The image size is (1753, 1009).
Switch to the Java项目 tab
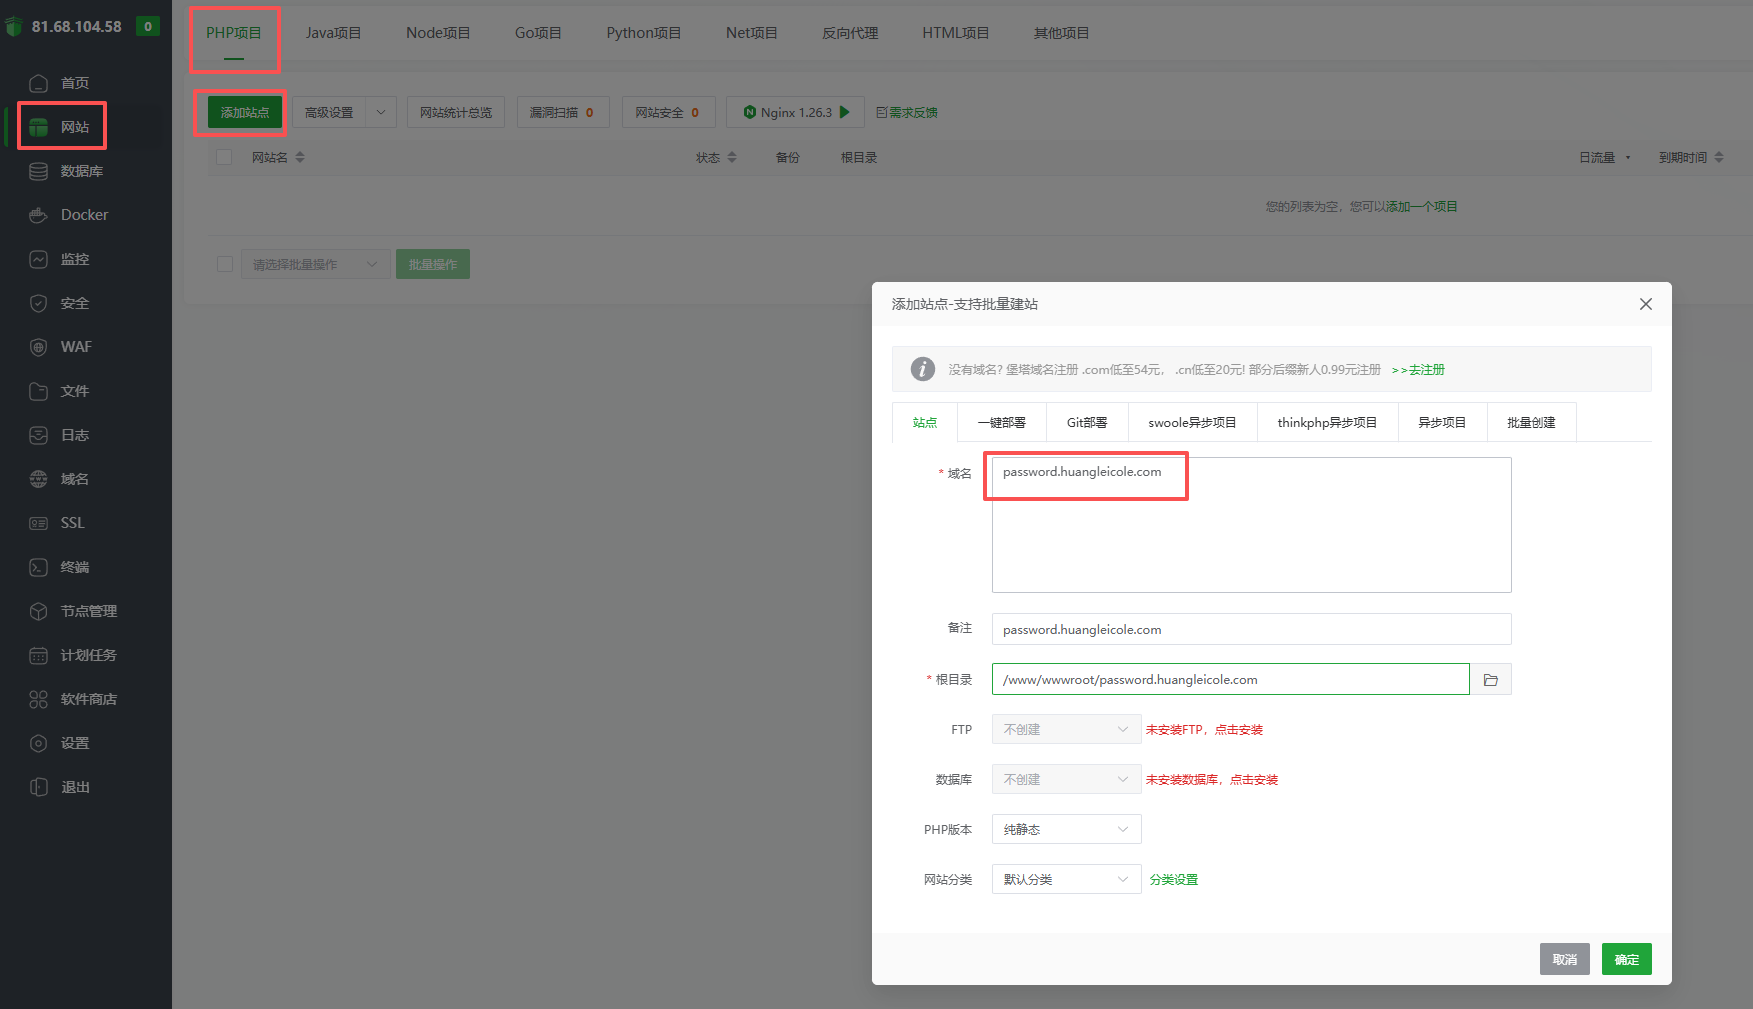pos(333,33)
